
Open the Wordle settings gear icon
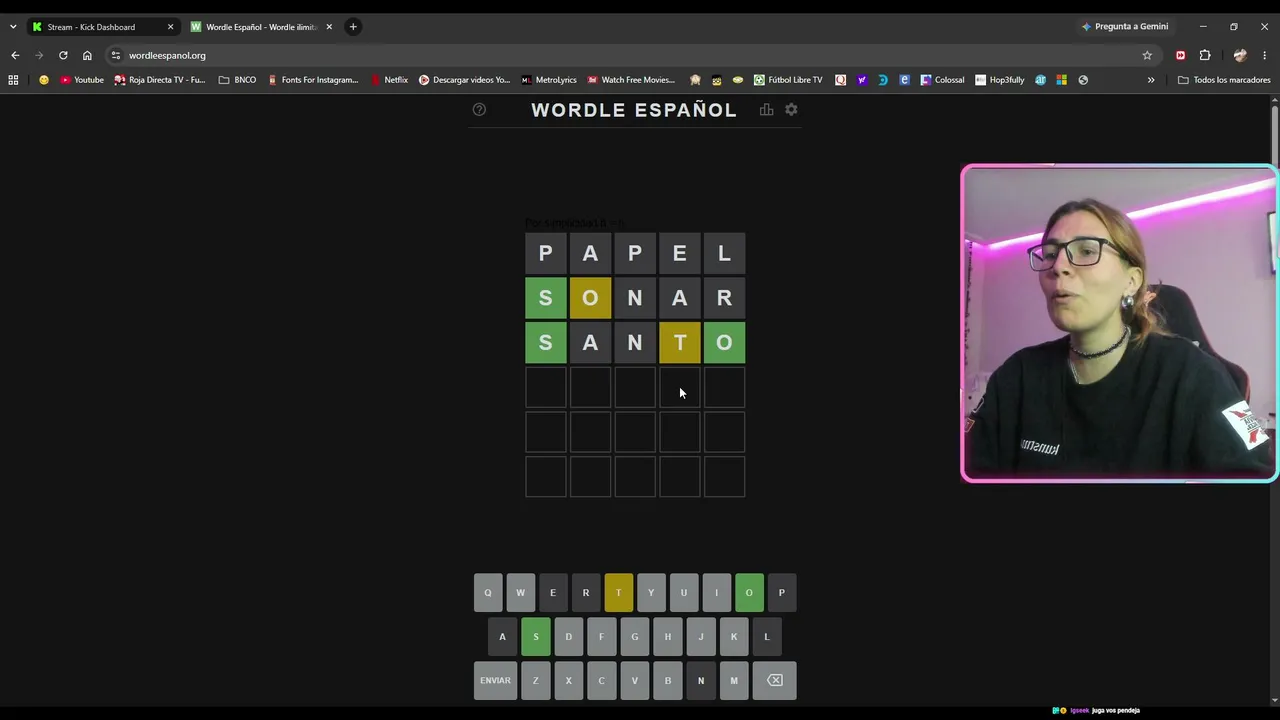click(x=791, y=109)
